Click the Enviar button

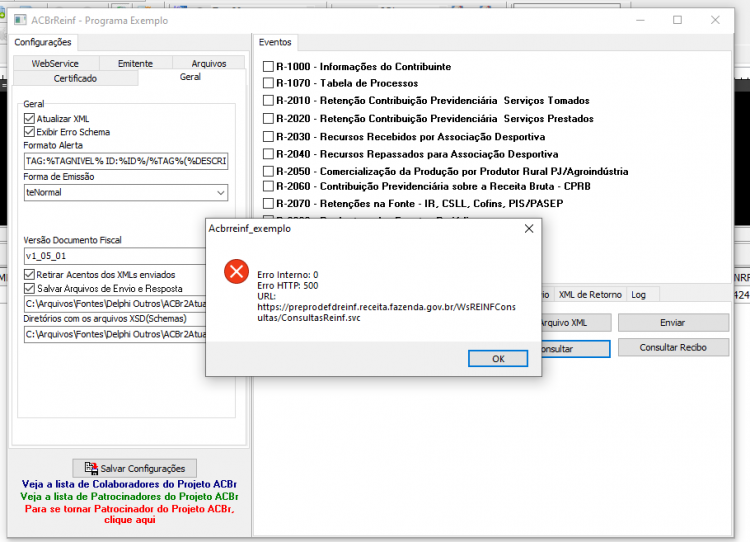[673, 322]
